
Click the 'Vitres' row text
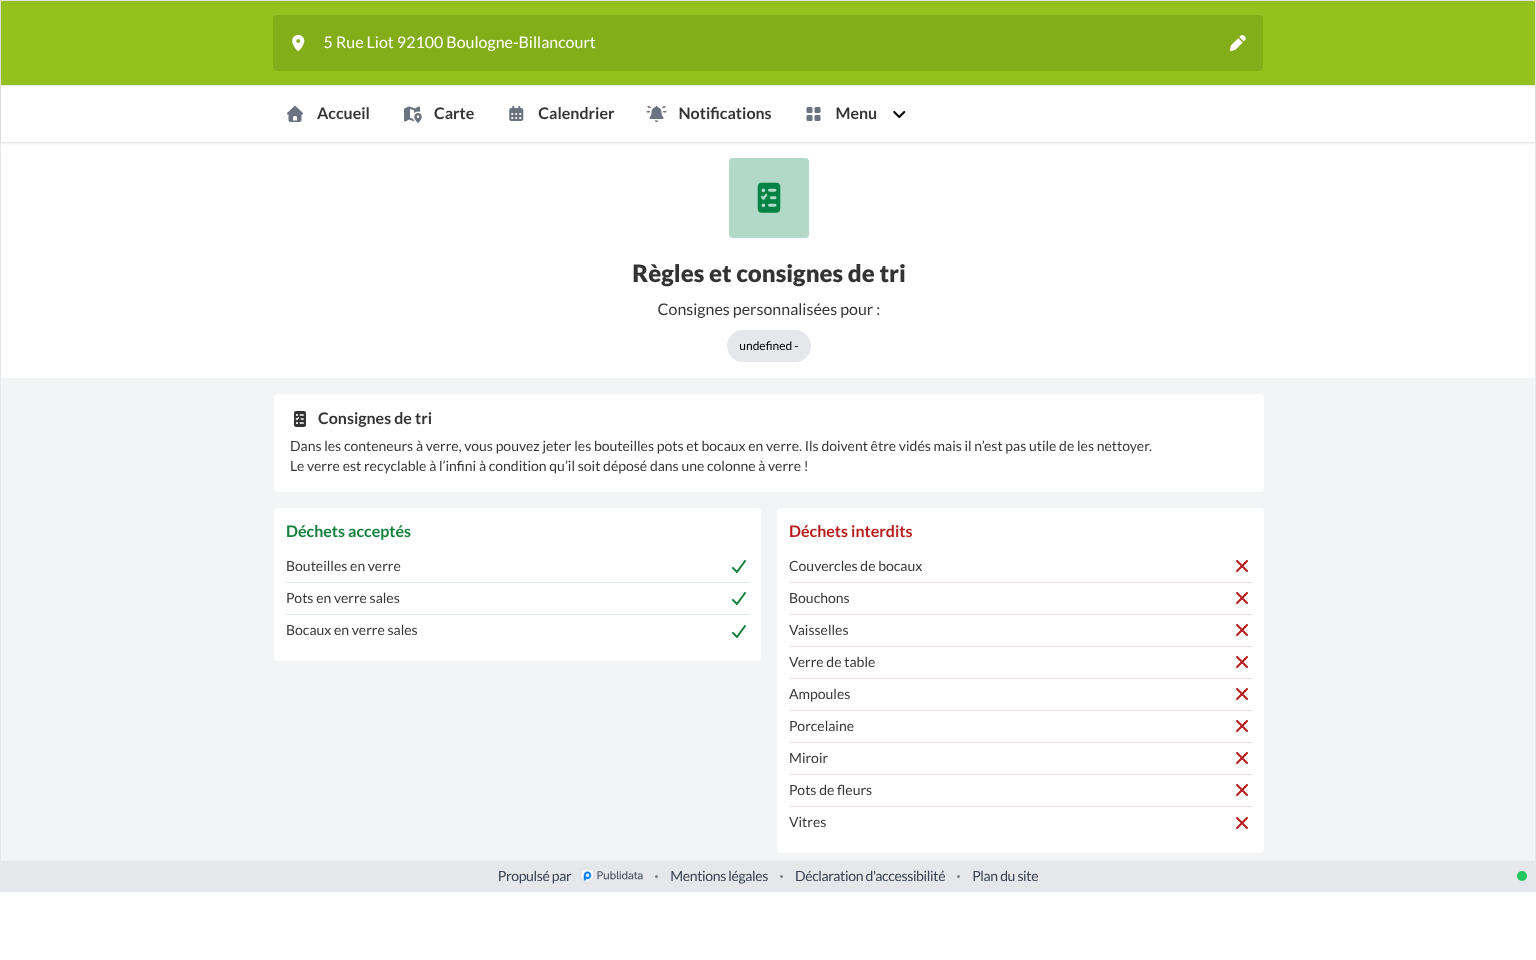(x=807, y=822)
